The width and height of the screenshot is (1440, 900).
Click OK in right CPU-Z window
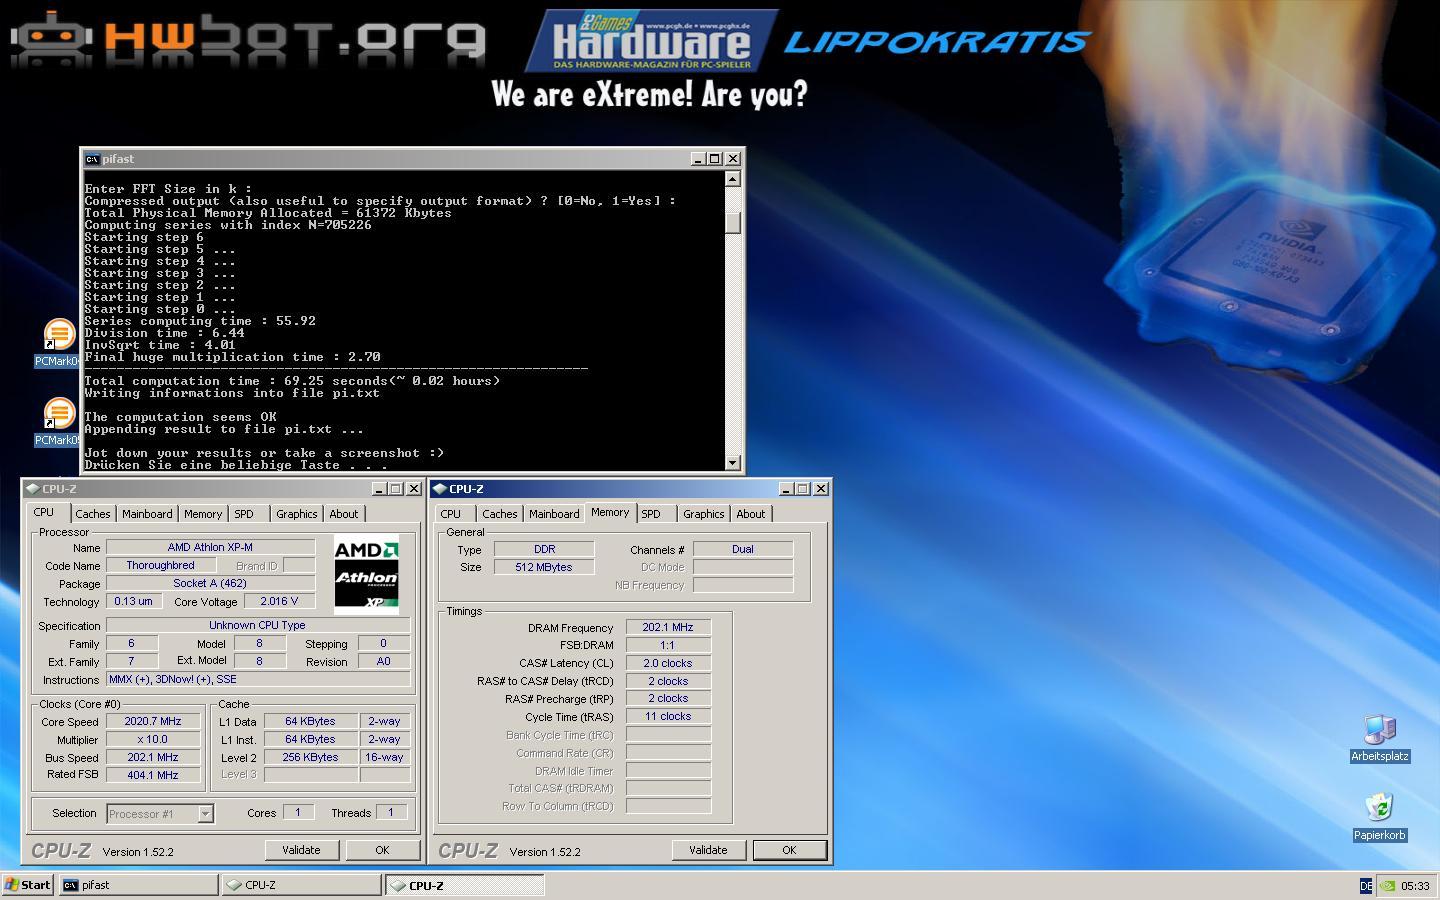(789, 850)
